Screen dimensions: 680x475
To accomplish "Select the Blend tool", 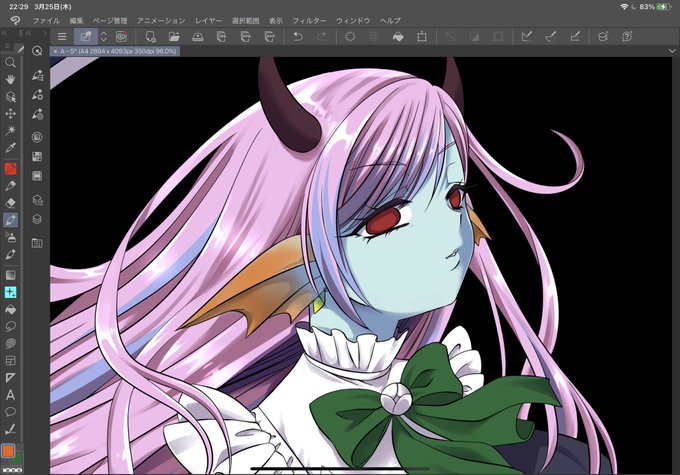I will (x=10, y=343).
